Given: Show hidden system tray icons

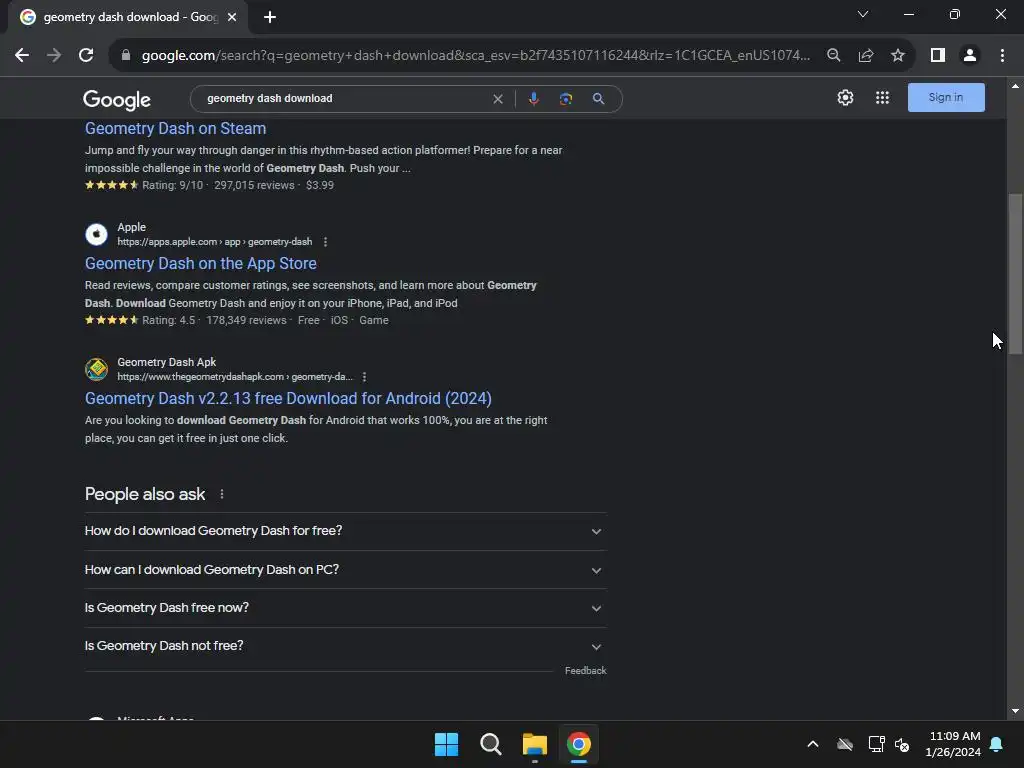Looking at the screenshot, I should pyautogui.click(x=813, y=744).
